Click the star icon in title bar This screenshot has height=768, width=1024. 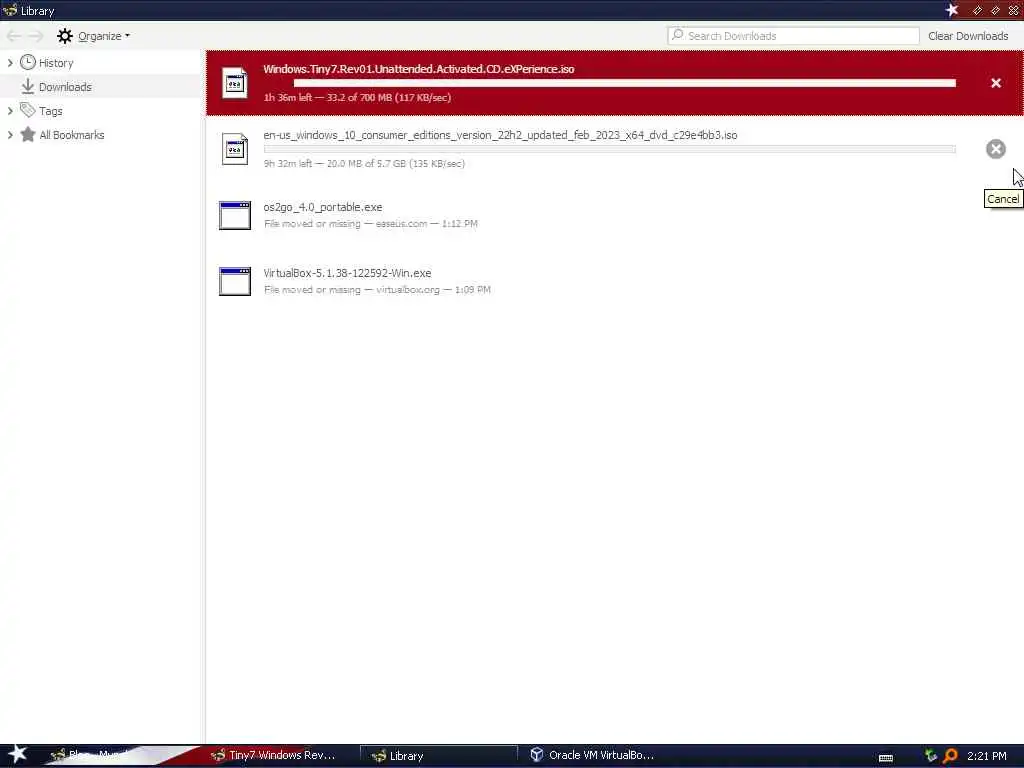[952, 10]
